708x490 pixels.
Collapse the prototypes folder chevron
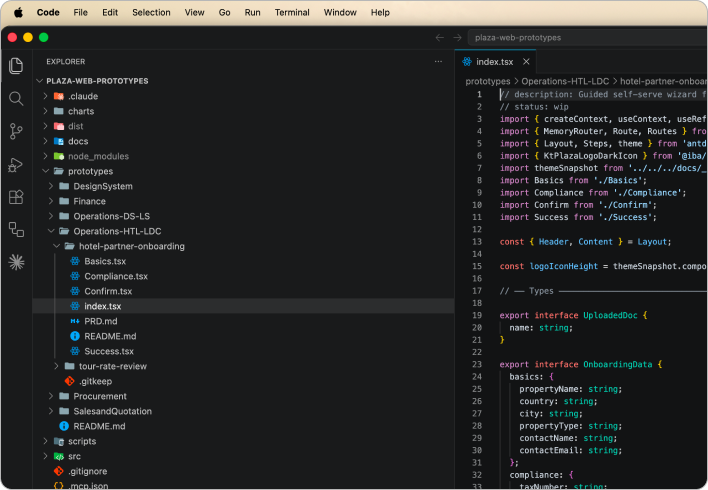(x=45, y=171)
